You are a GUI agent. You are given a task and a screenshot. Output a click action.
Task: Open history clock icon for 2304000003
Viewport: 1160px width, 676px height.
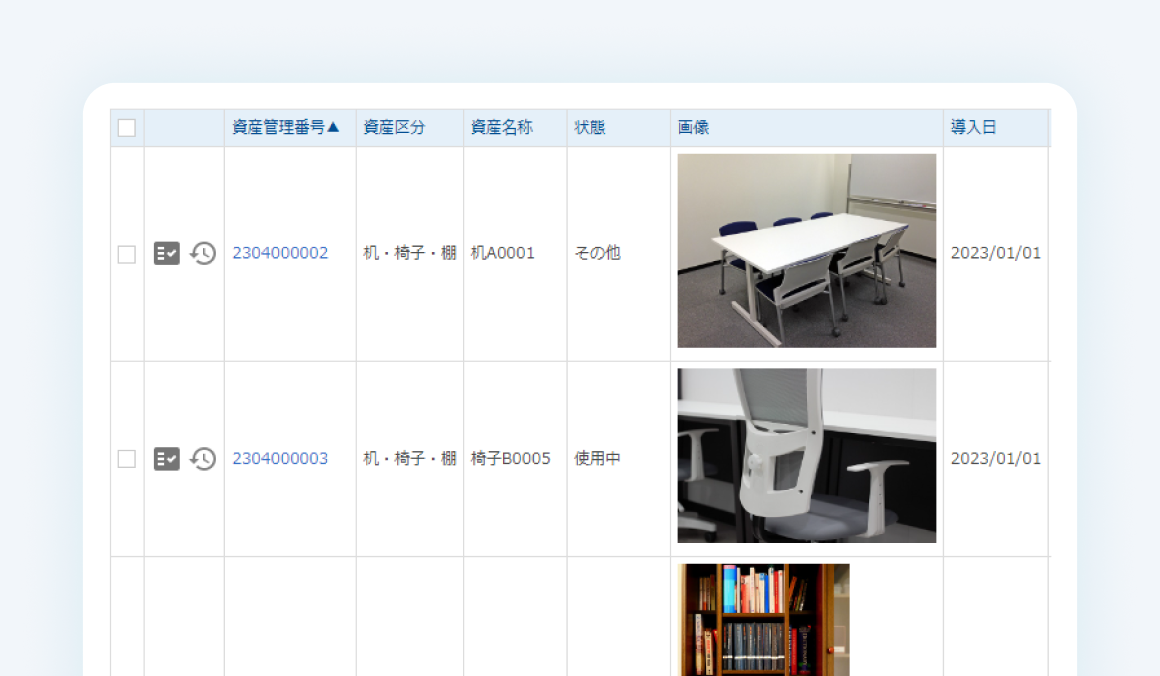coord(203,459)
